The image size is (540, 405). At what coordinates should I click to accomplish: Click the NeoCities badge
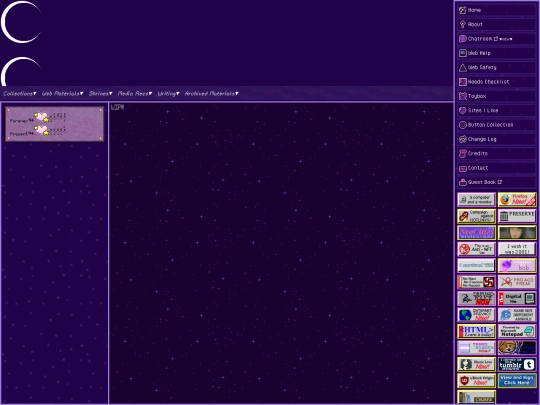tap(477, 232)
